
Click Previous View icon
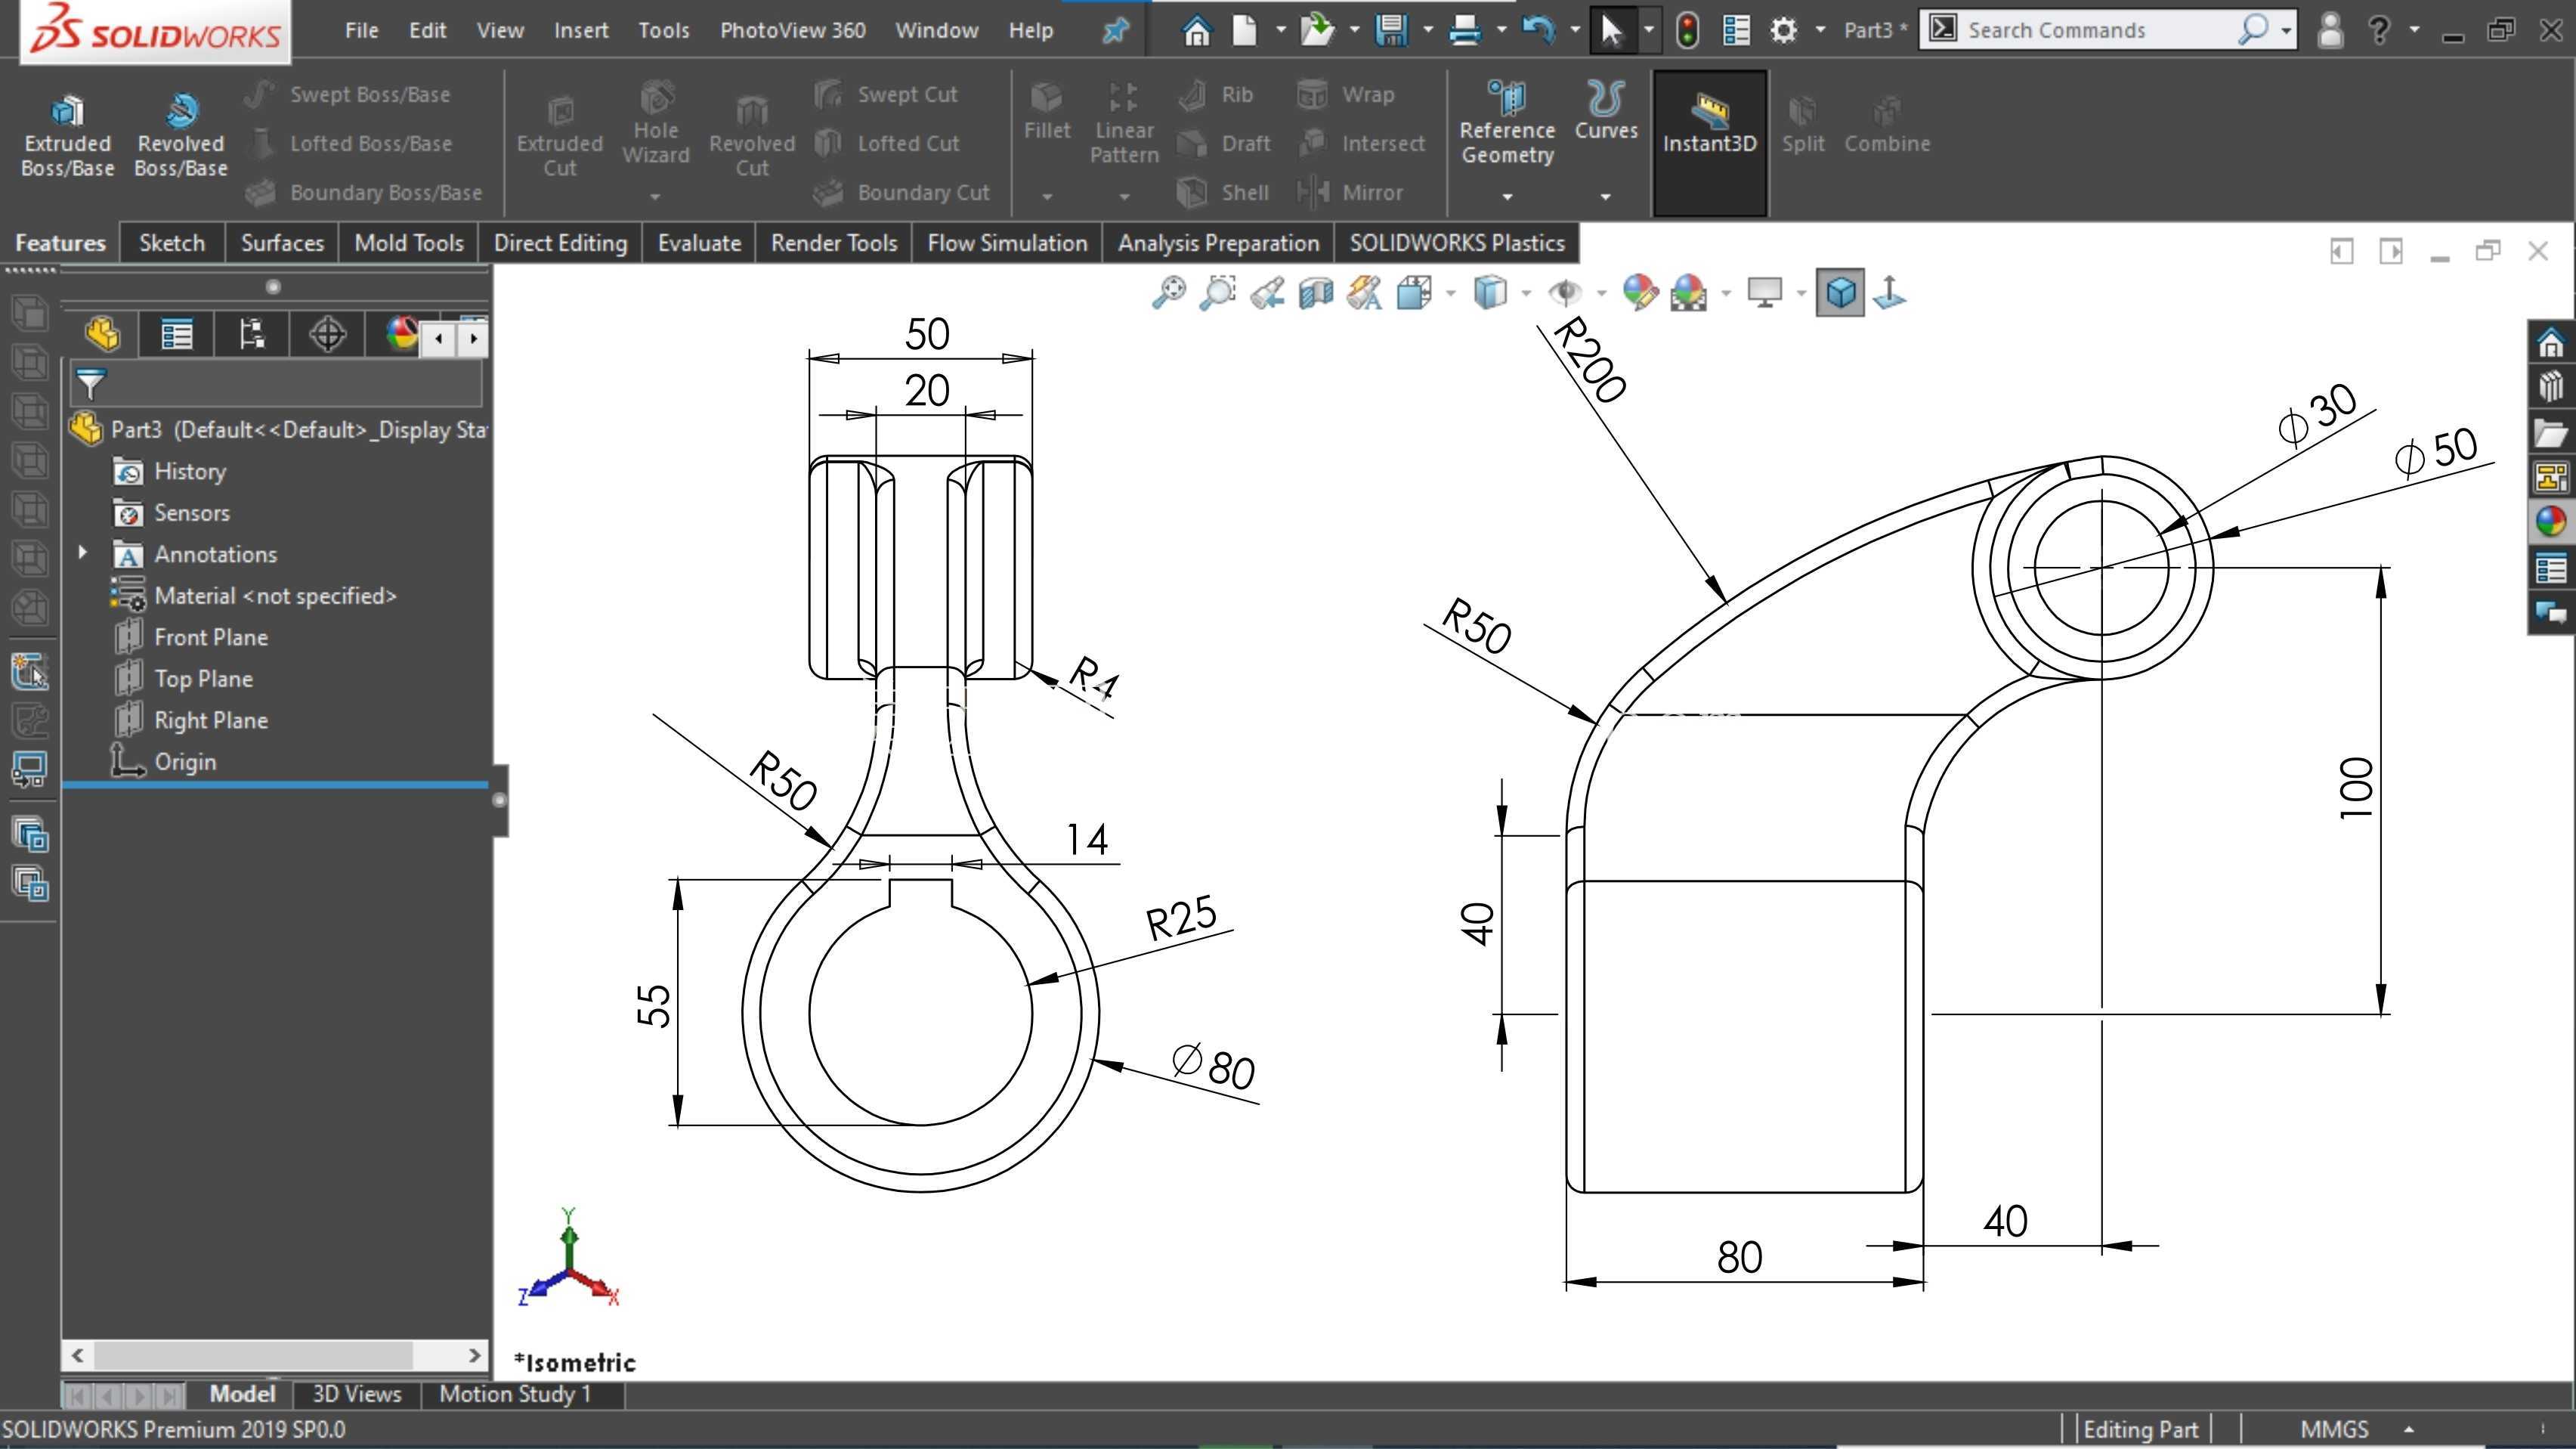point(1267,293)
